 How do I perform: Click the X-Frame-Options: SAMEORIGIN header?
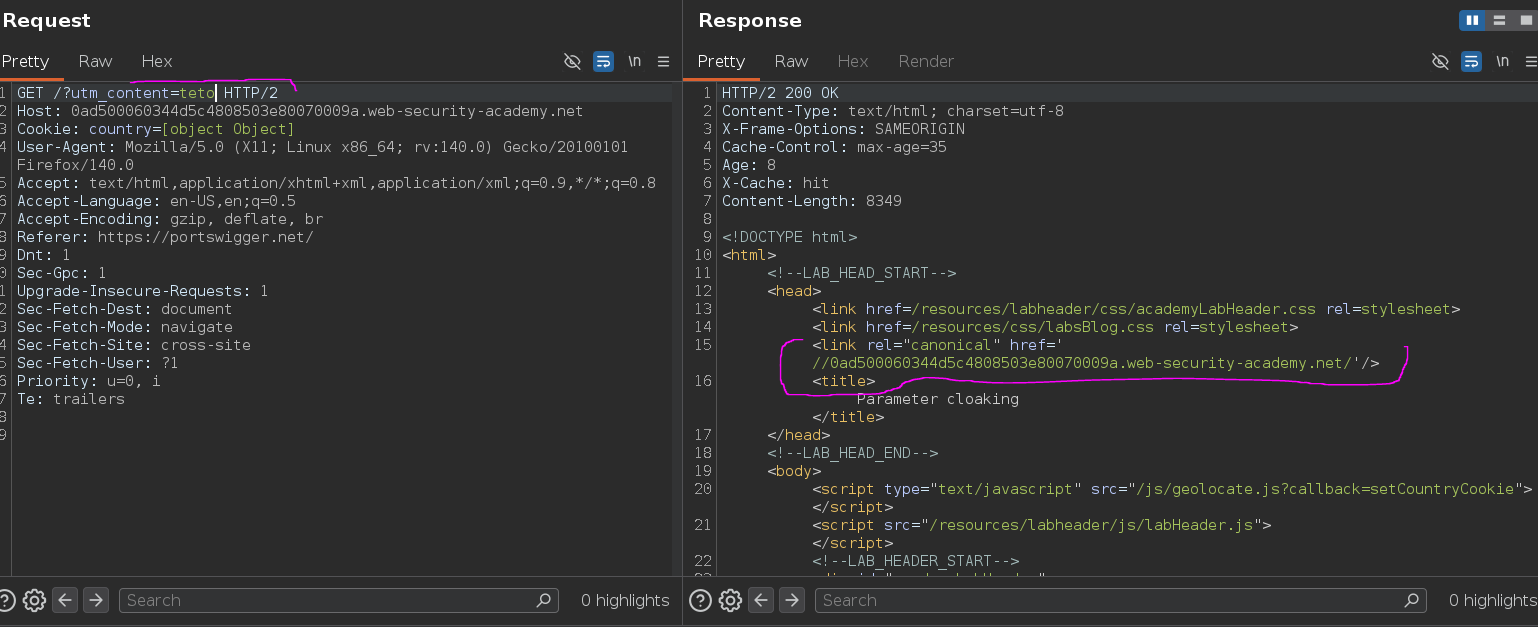tap(843, 129)
